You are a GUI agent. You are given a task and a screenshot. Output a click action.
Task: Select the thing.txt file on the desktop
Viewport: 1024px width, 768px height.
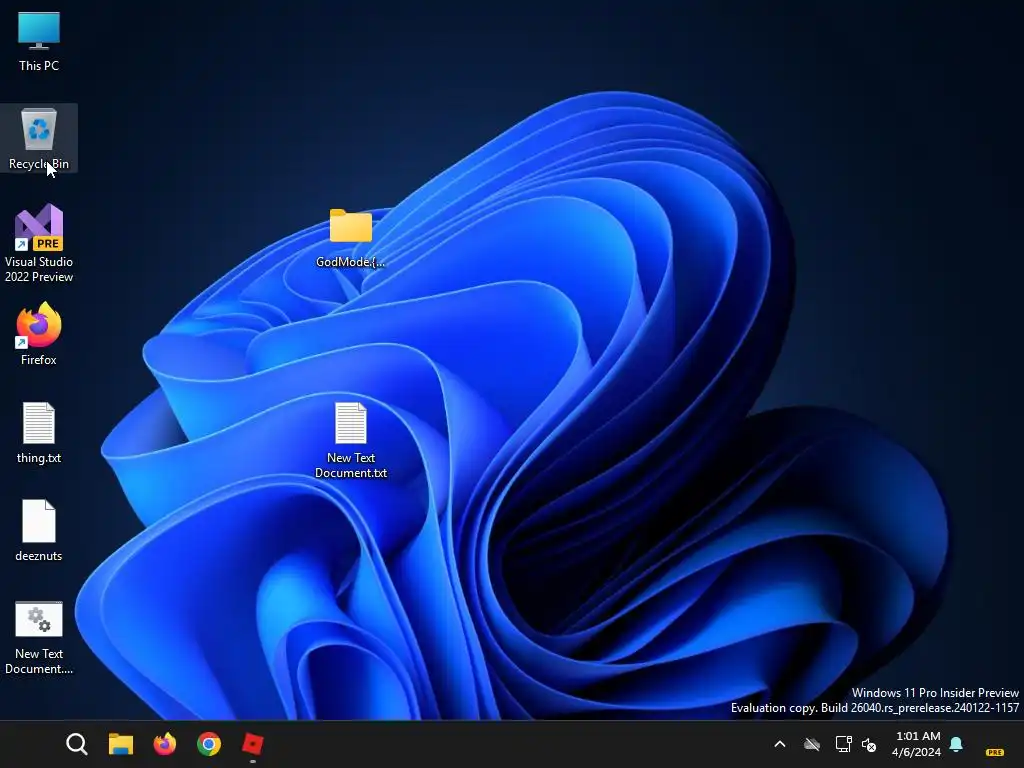[39, 432]
